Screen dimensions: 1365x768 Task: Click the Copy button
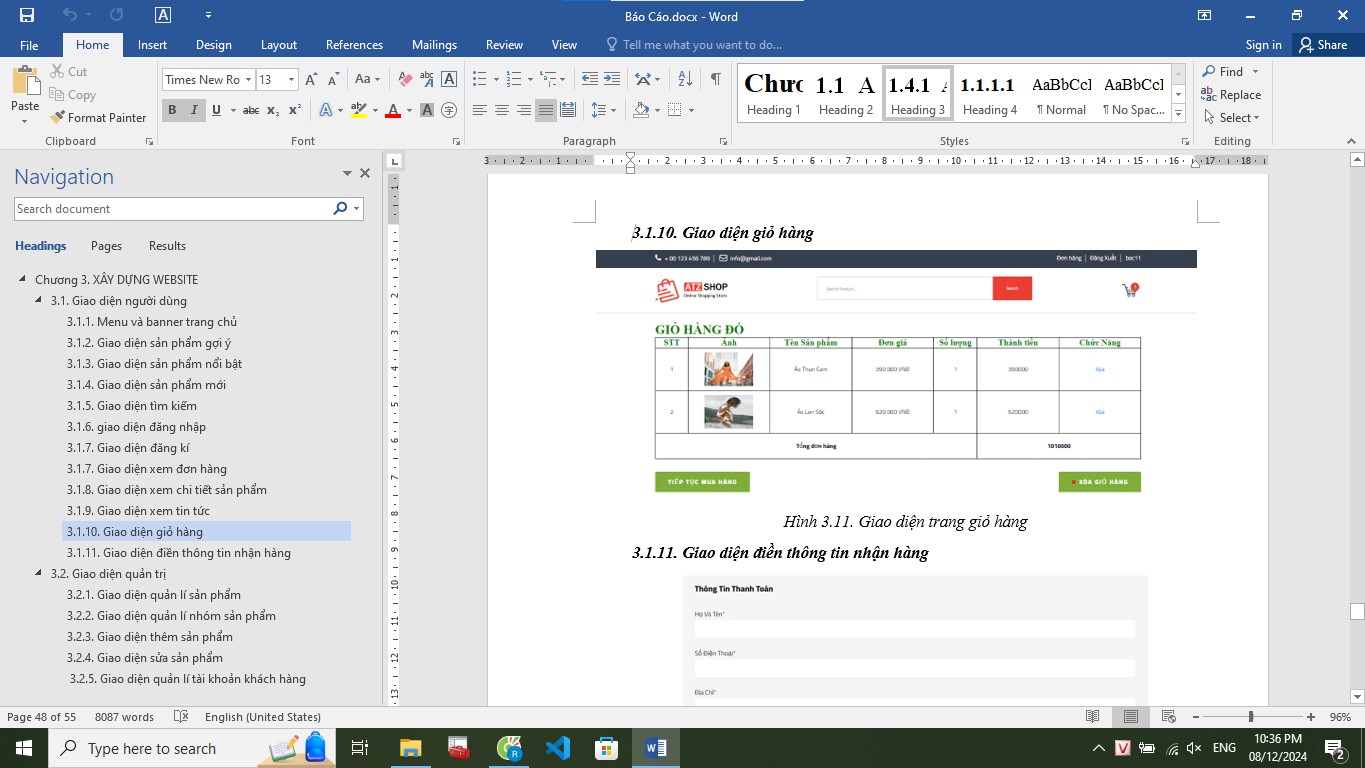pyautogui.click(x=73, y=95)
